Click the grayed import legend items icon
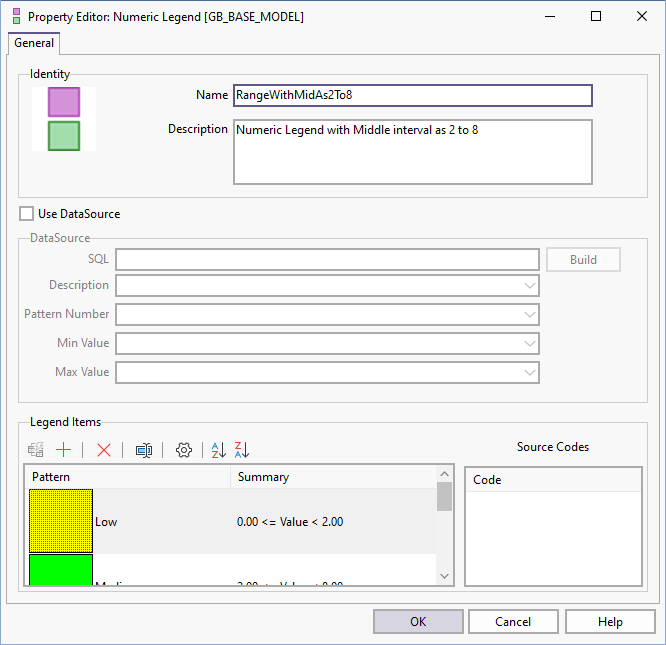Image resolution: width=666 pixels, height=645 pixels. pos(36,450)
